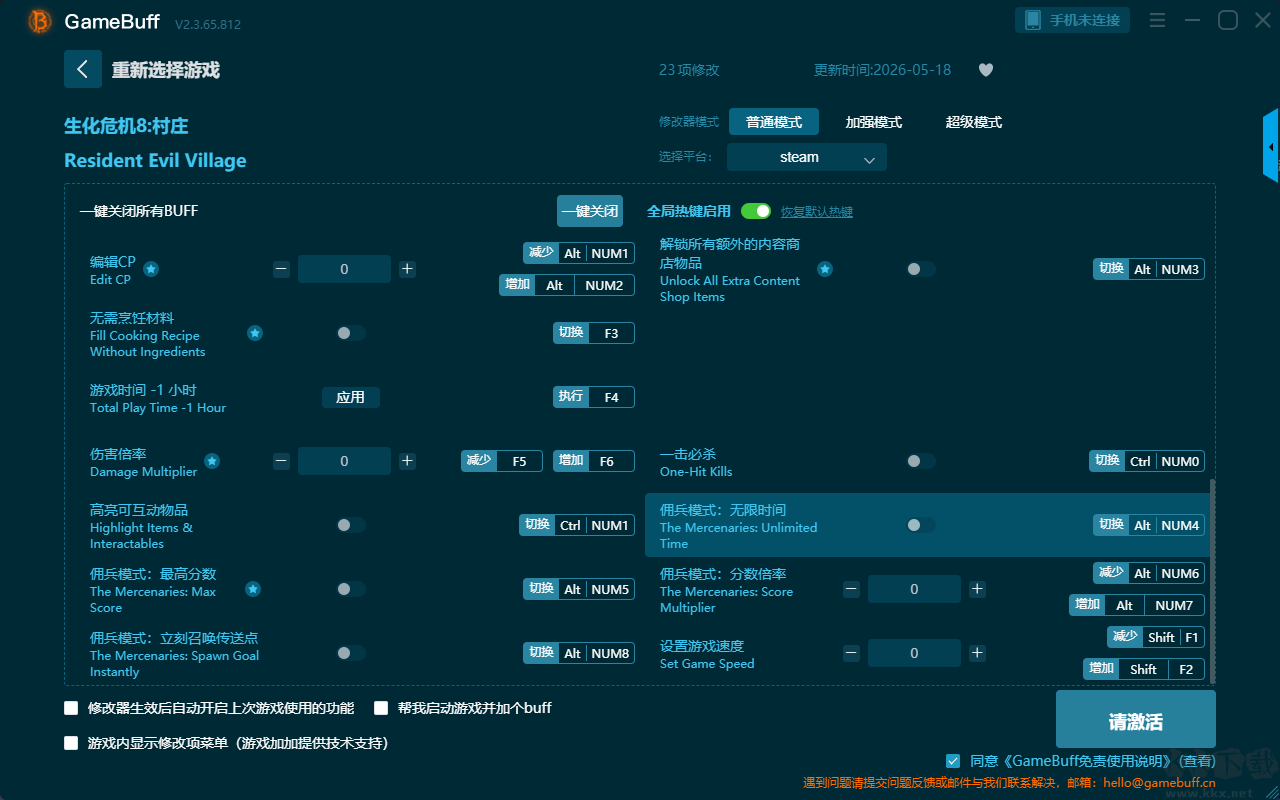Click the 手机未连接 phone status button
The height and width of the screenshot is (800, 1280).
click(x=1073, y=20)
